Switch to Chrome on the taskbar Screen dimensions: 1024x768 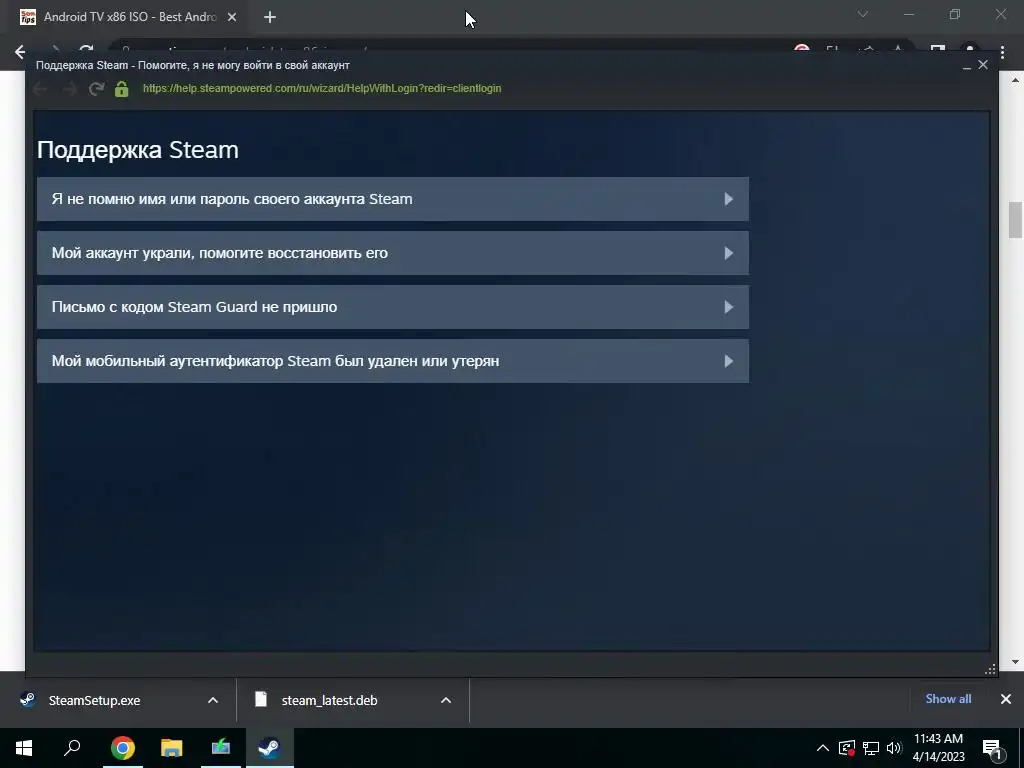pos(122,748)
